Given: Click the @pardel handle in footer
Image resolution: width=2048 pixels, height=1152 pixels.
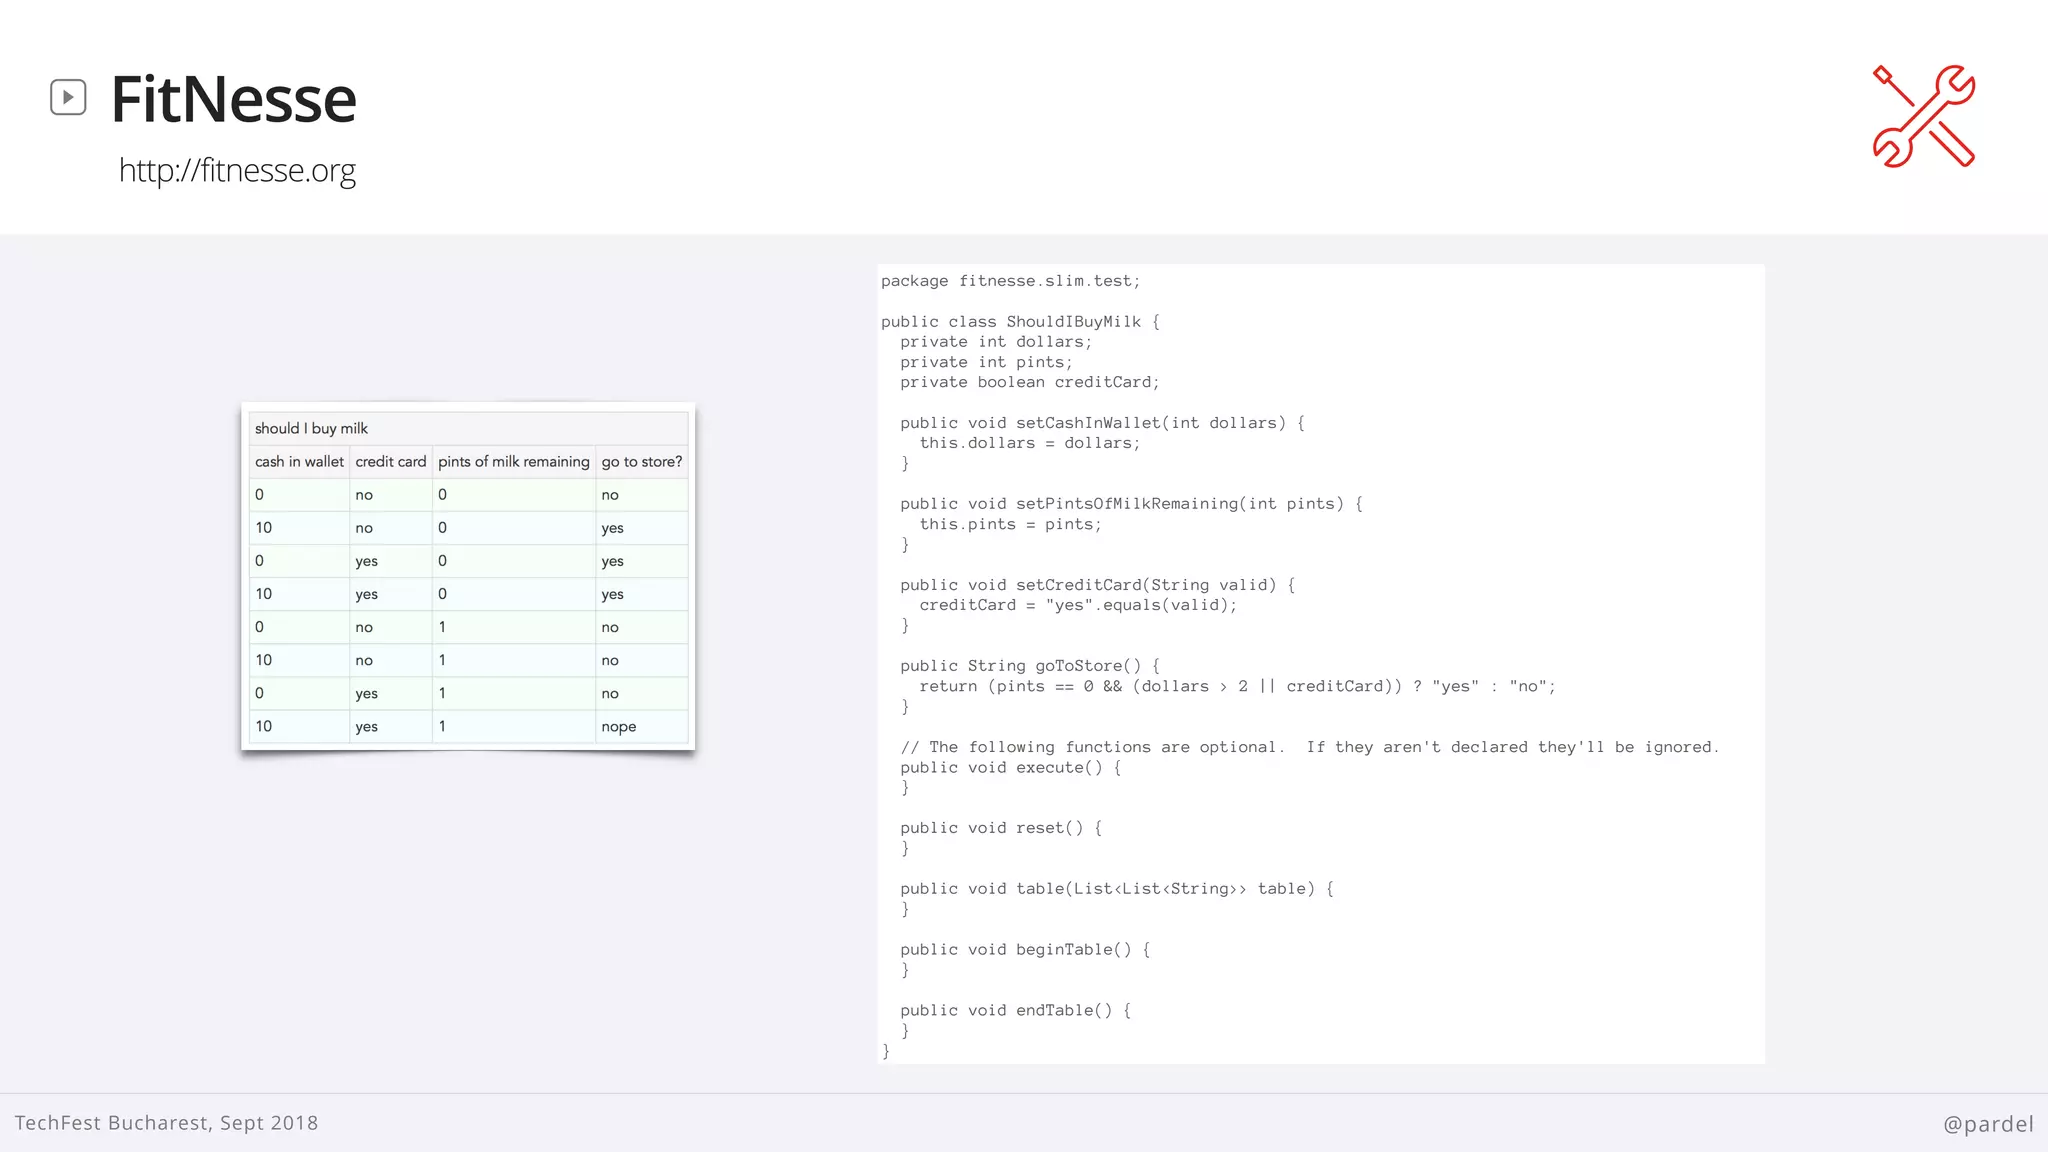Looking at the screenshot, I should (1987, 1123).
